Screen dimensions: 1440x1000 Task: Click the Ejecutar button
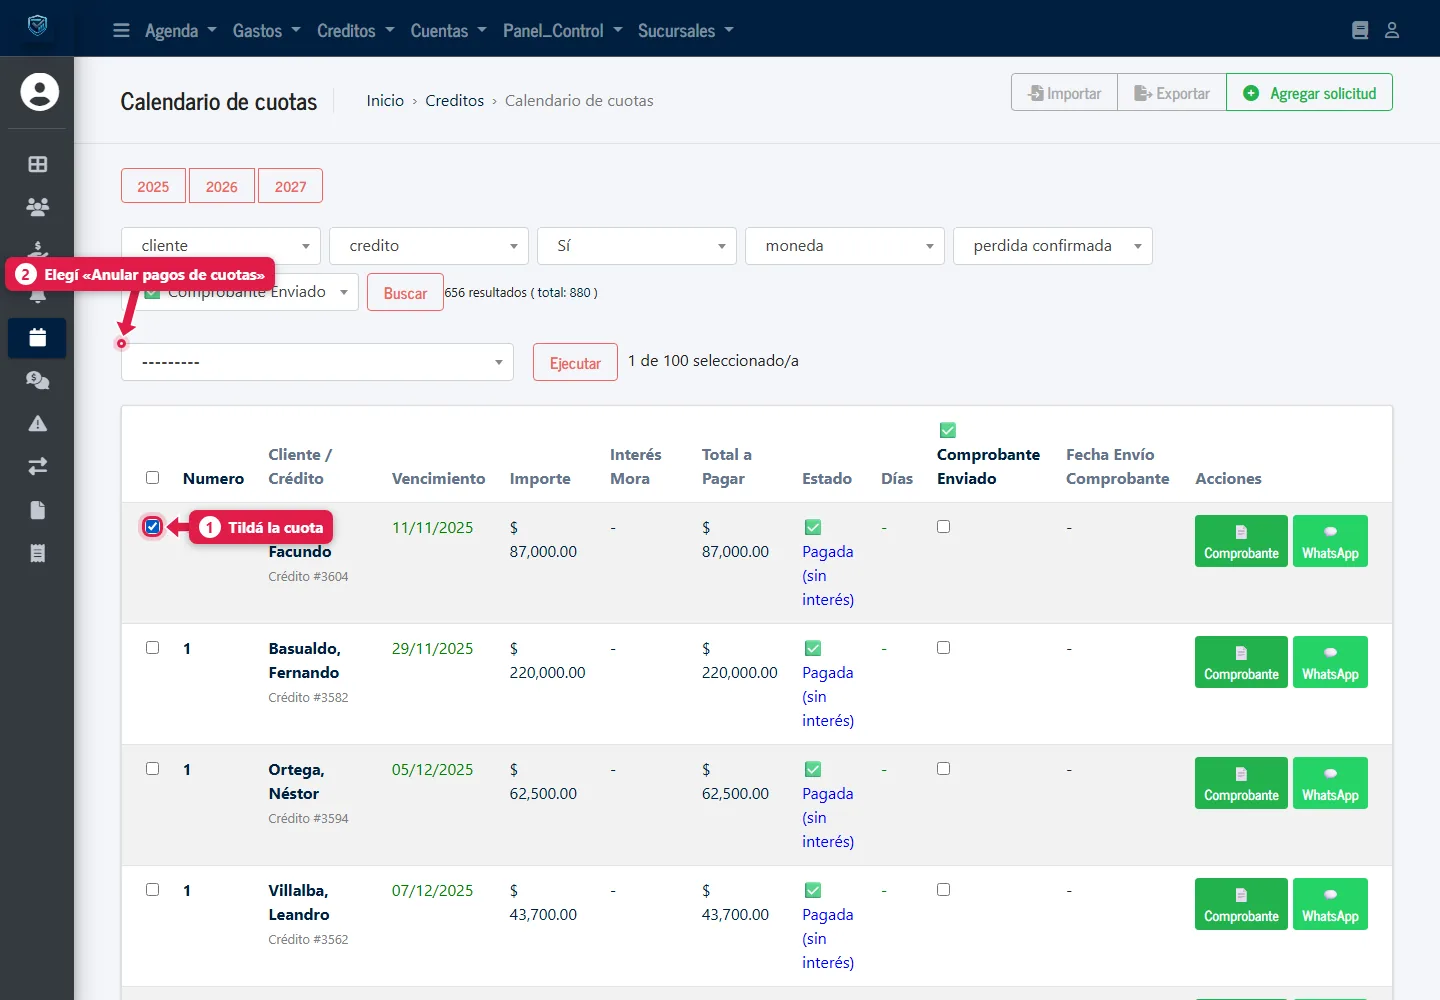coord(575,363)
